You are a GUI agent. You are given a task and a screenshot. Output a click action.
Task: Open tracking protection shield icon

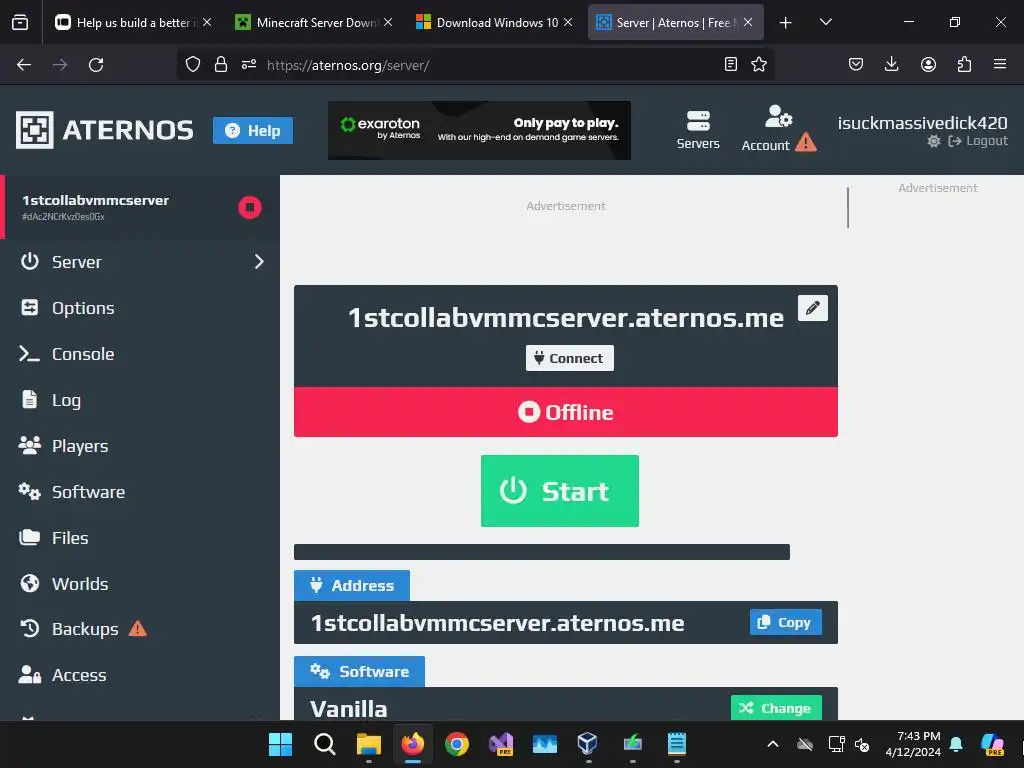(x=193, y=64)
